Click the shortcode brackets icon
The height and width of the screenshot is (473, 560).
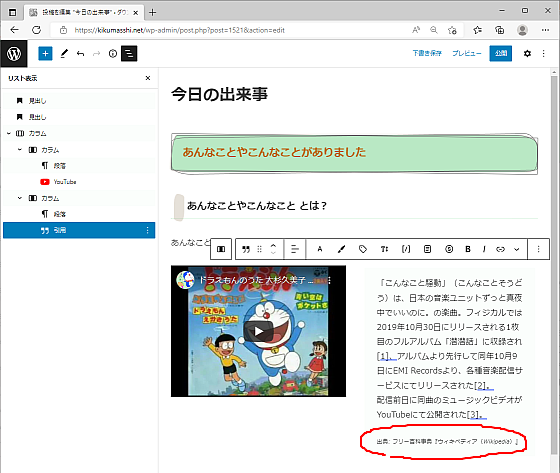(x=406, y=249)
